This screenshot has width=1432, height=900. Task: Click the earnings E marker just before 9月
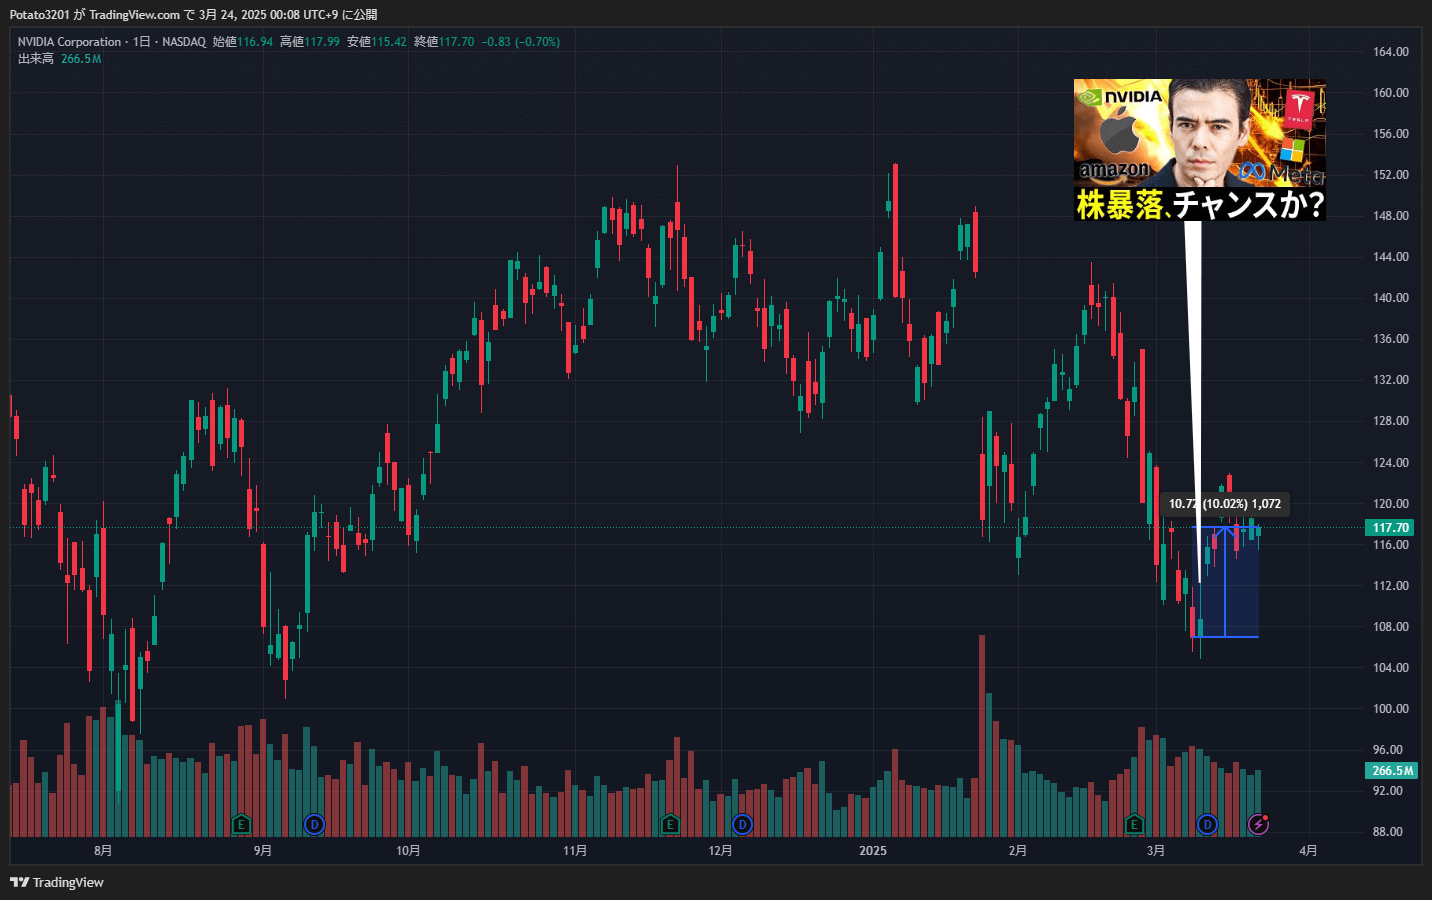pyautogui.click(x=240, y=825)
